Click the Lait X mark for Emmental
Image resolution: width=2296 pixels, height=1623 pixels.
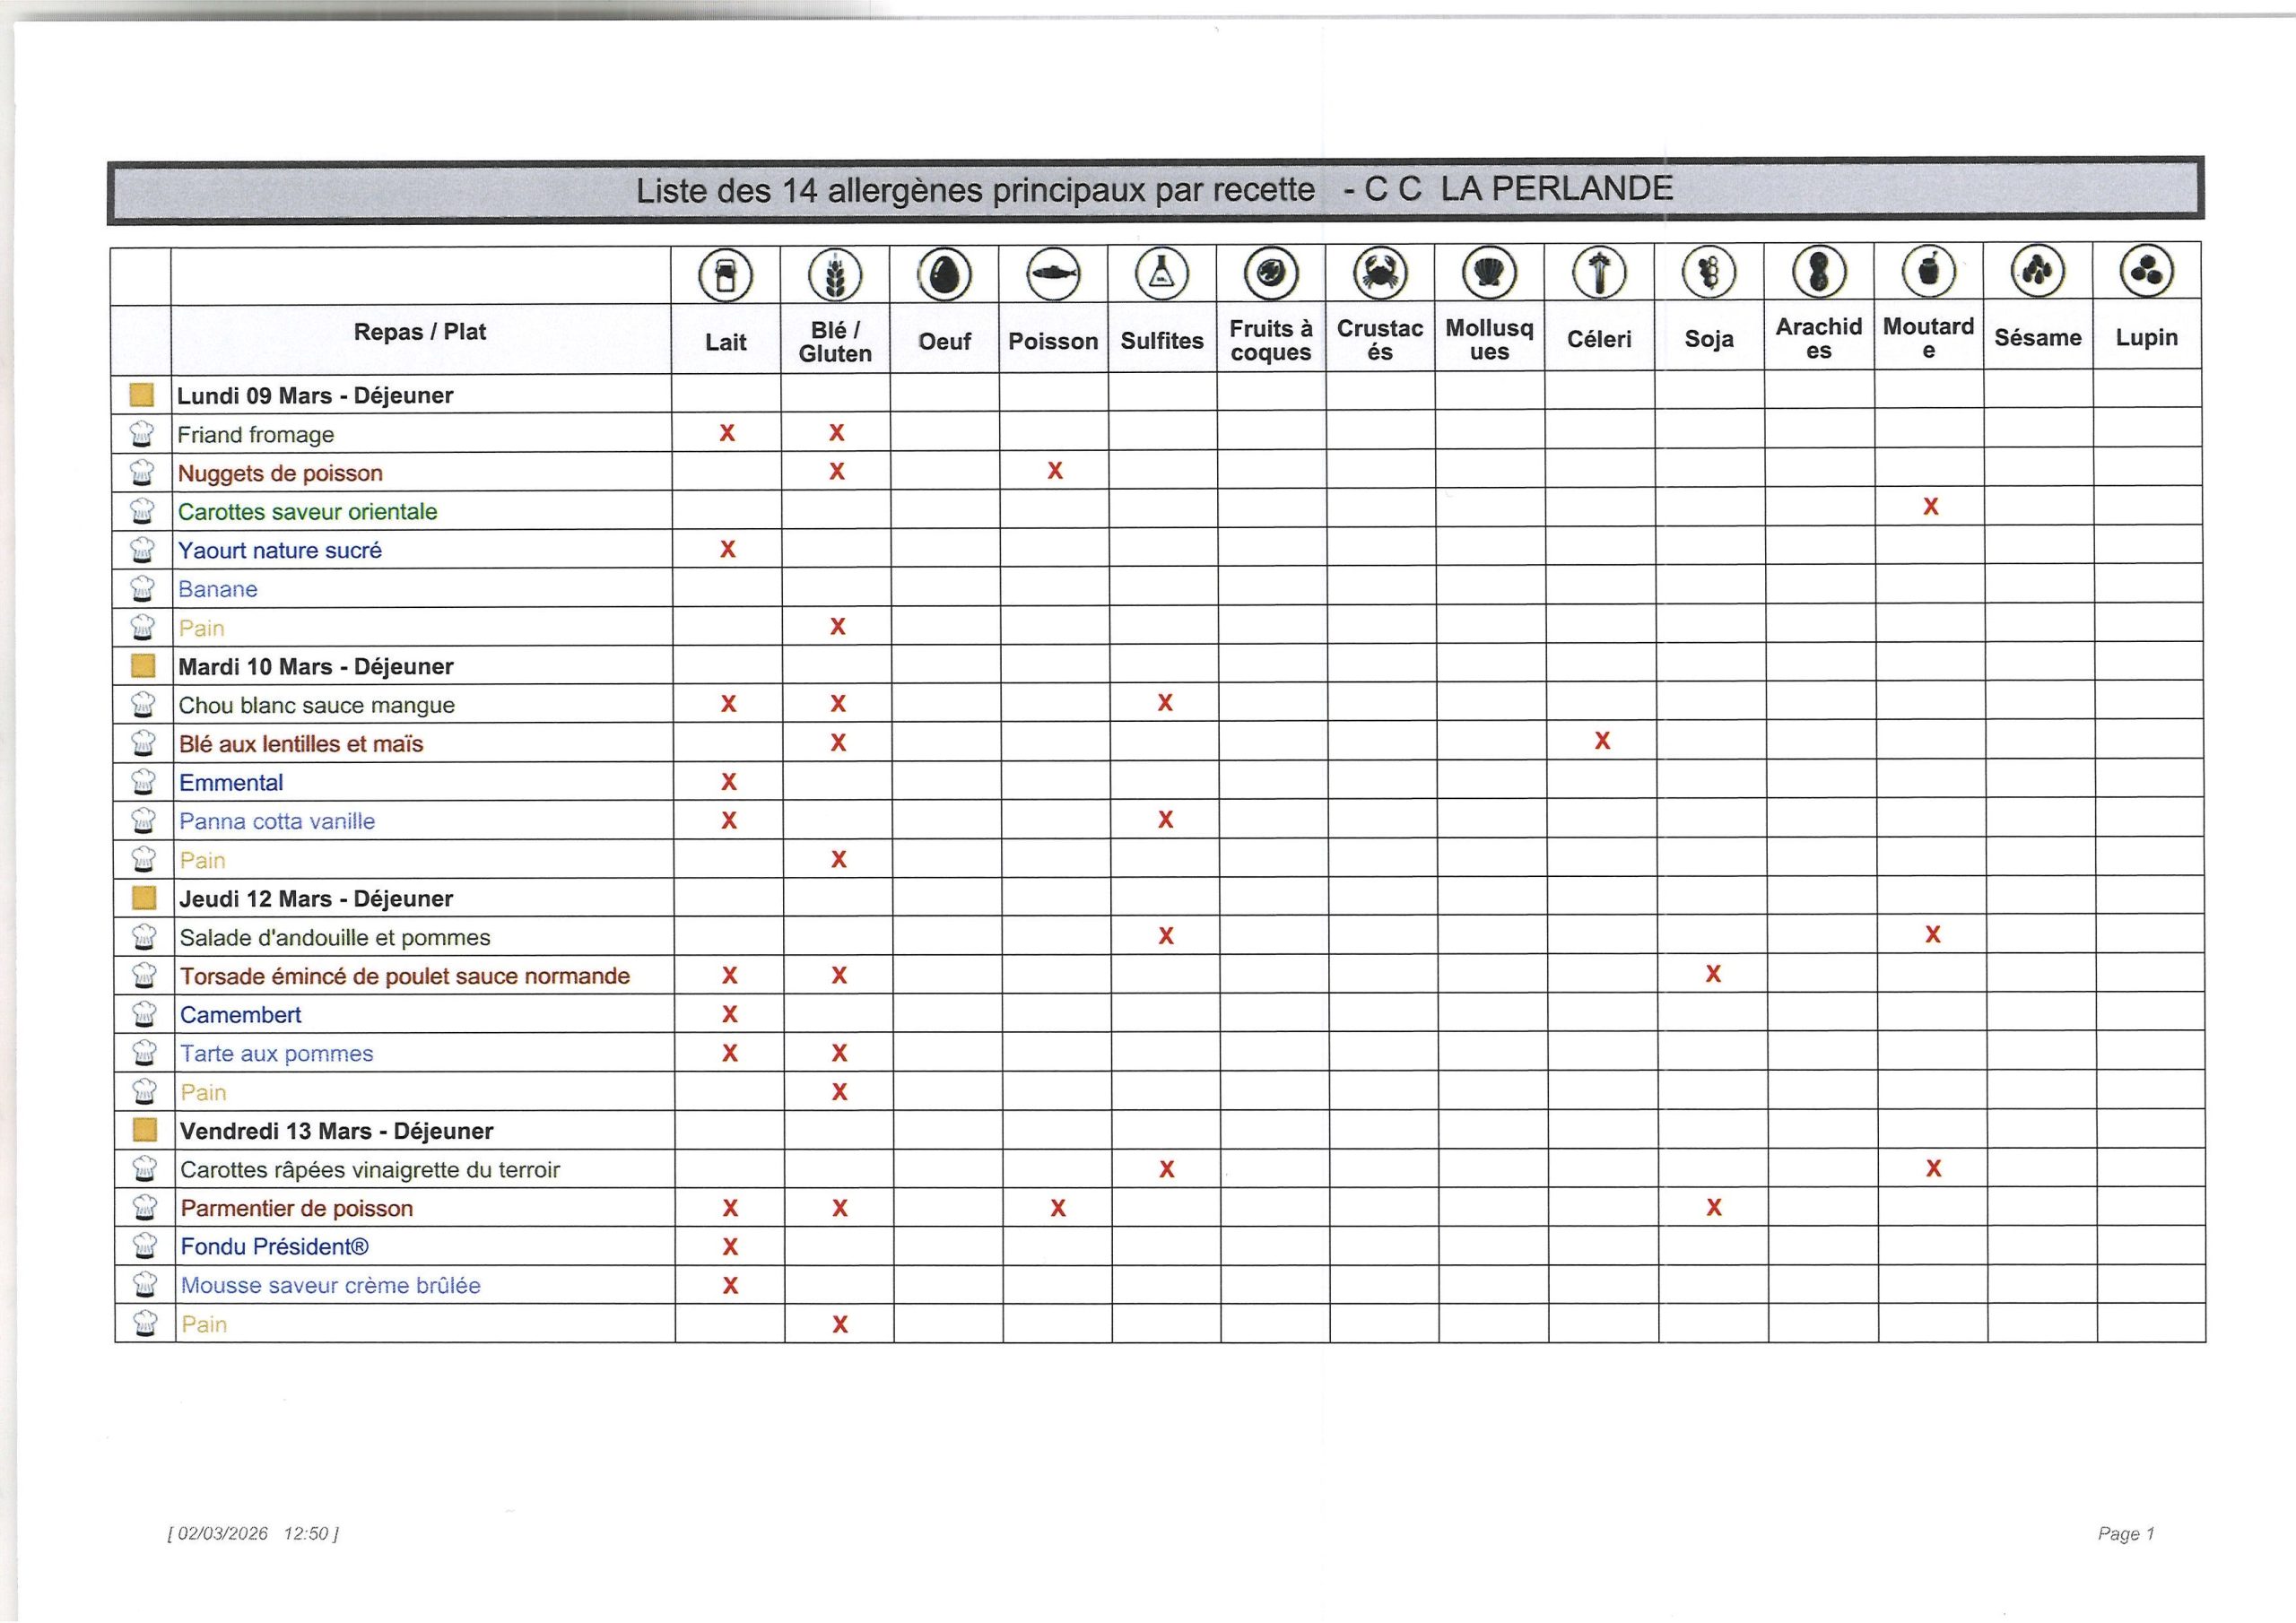pos(729,782)
